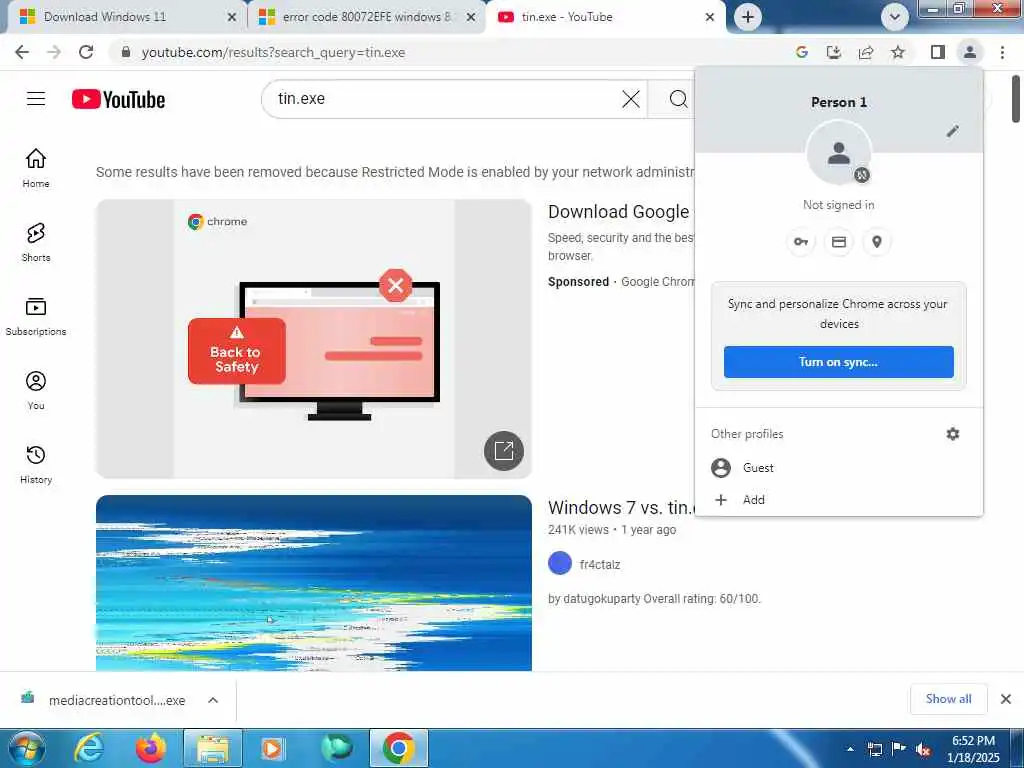Click the profile avatar button in toolbar

[x=970, y=52]
